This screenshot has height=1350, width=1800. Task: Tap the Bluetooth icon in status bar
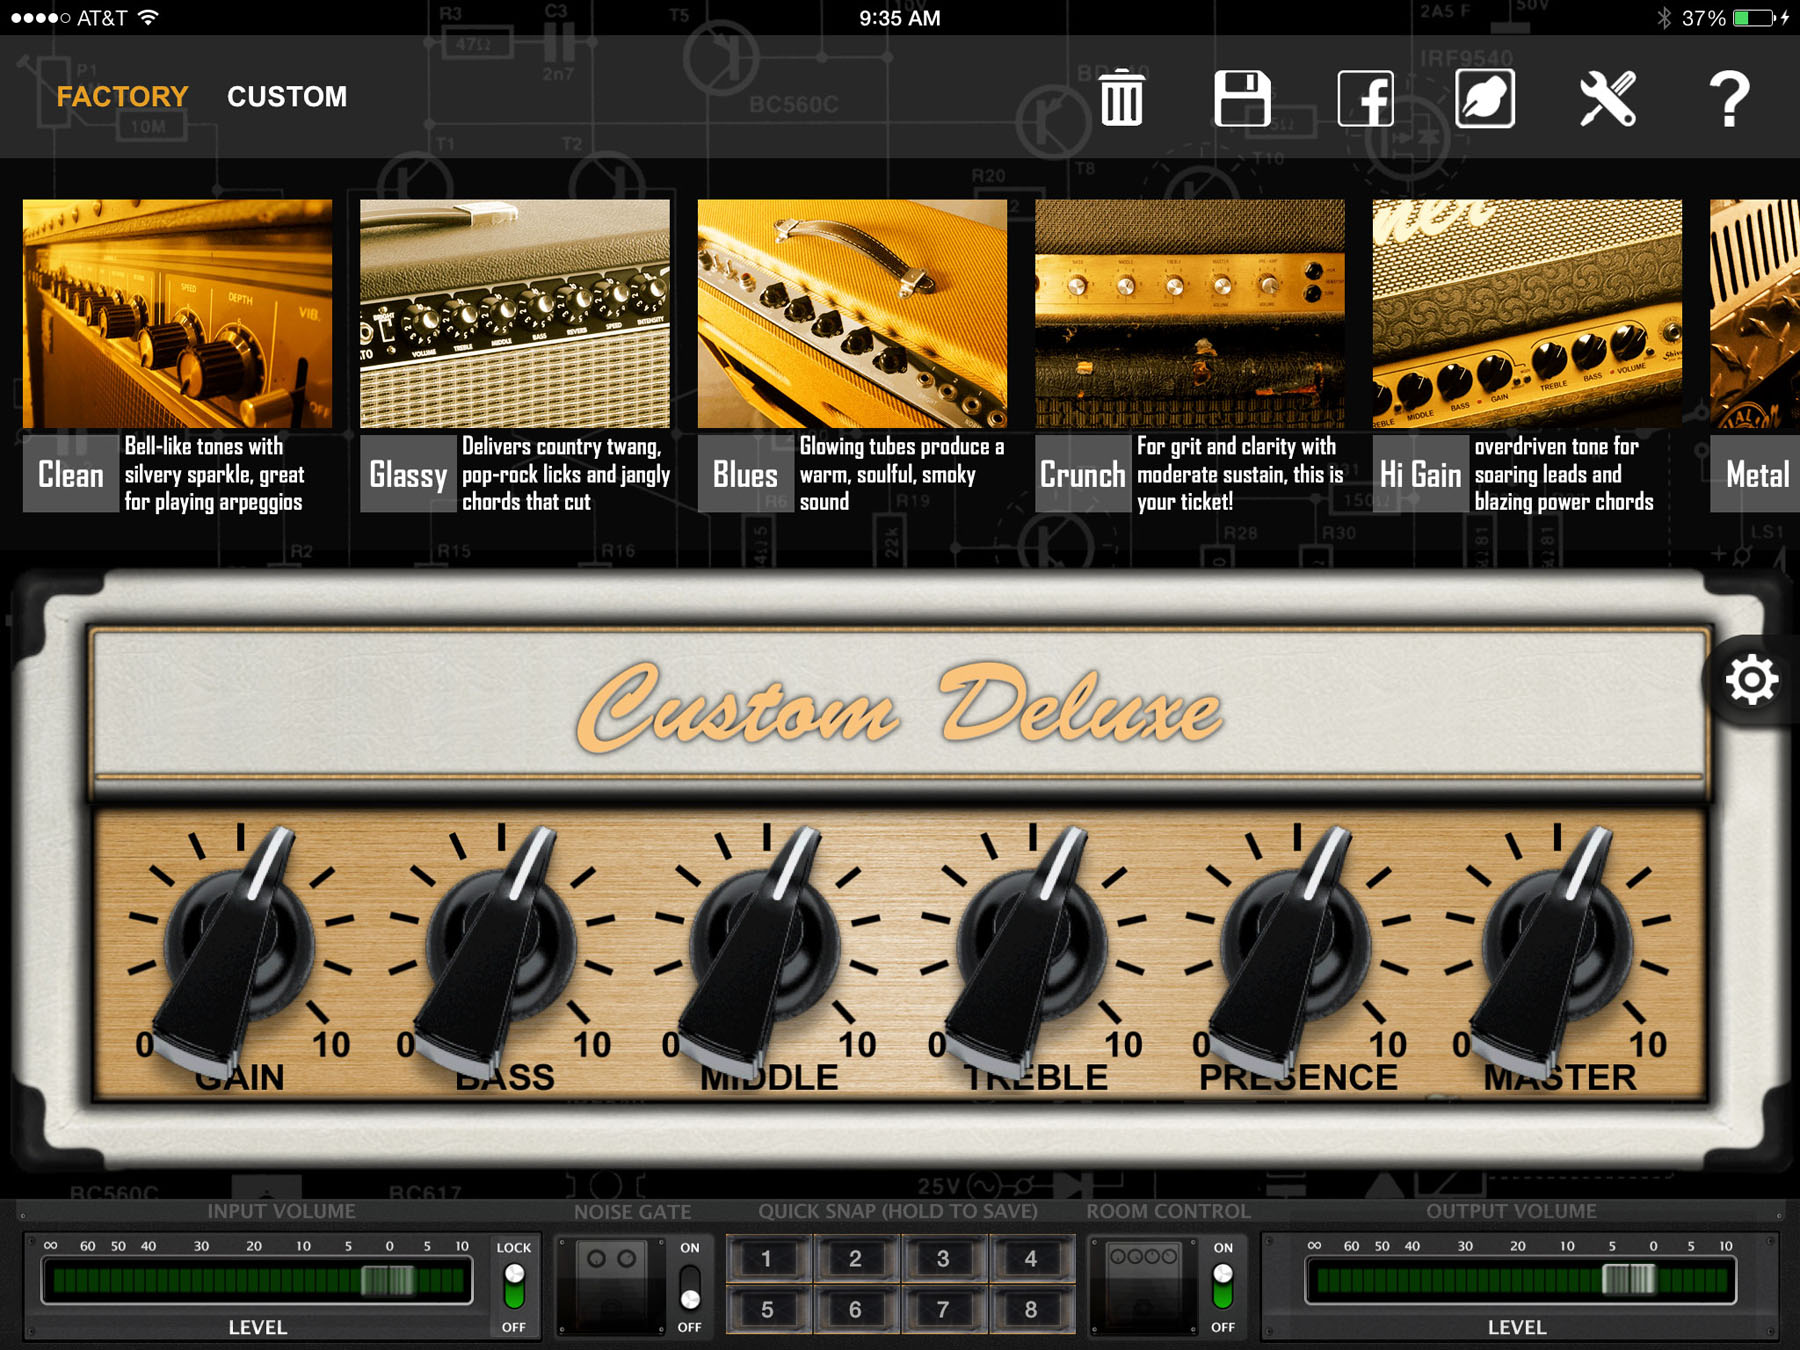[1664, 18]
